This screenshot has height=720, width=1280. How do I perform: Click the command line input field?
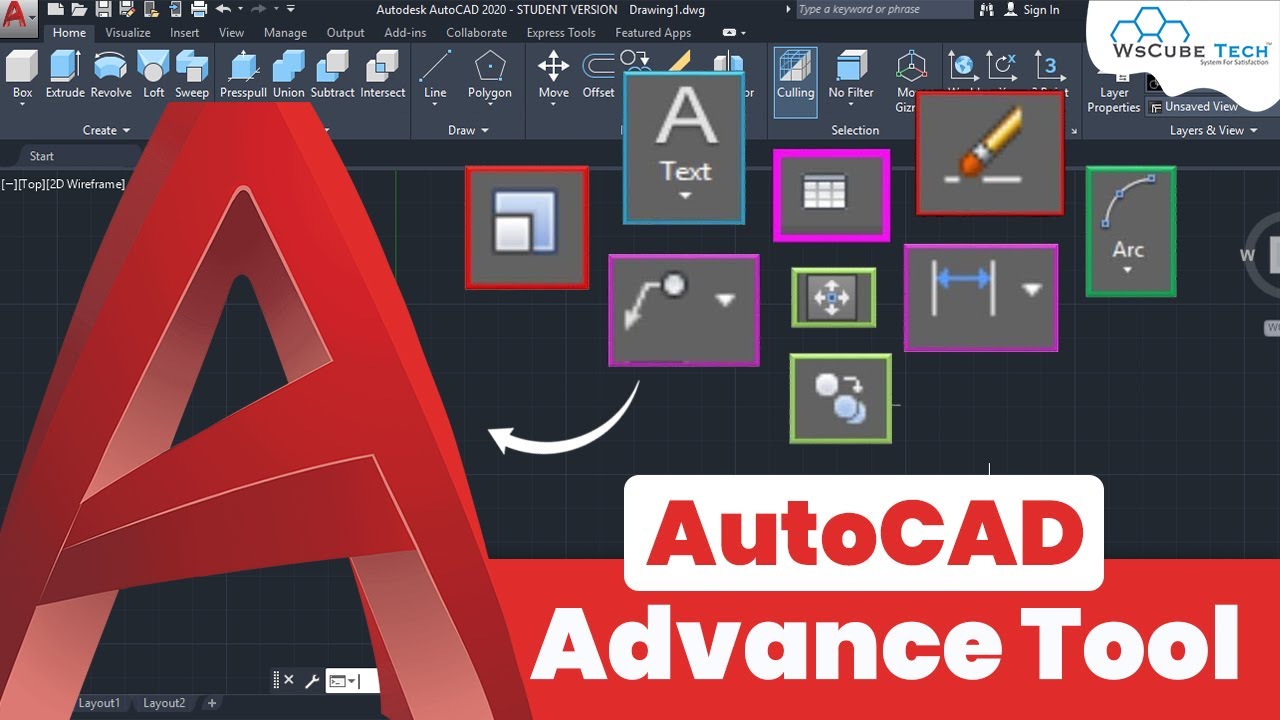[x=351, y=680]
